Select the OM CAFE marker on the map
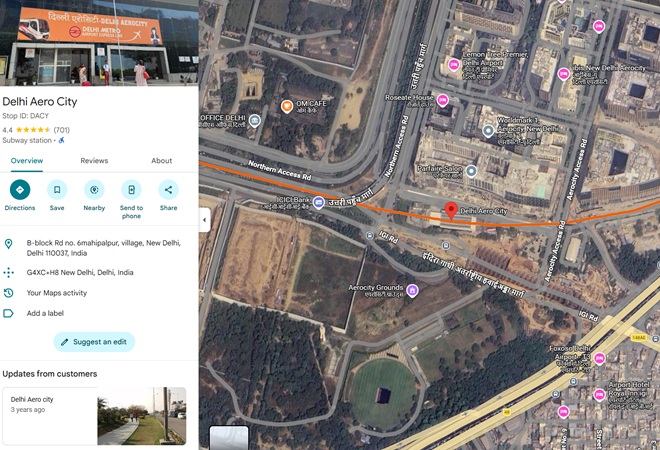This screenshot has width=660, height=450. click(x=287, y=106)
